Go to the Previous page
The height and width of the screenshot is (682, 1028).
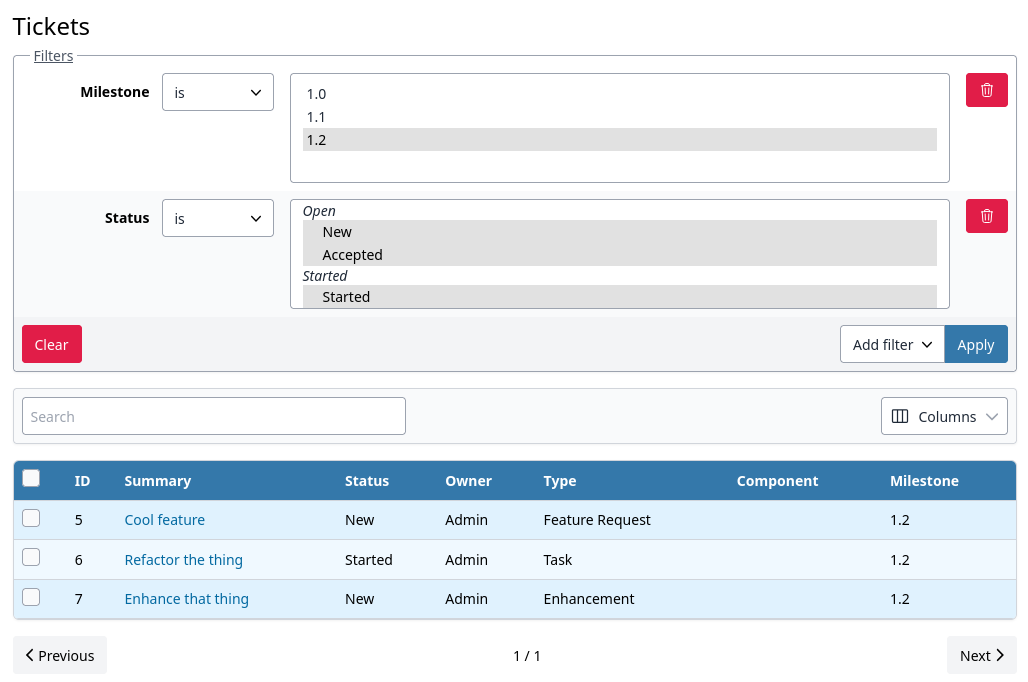[x=60, y=655]
